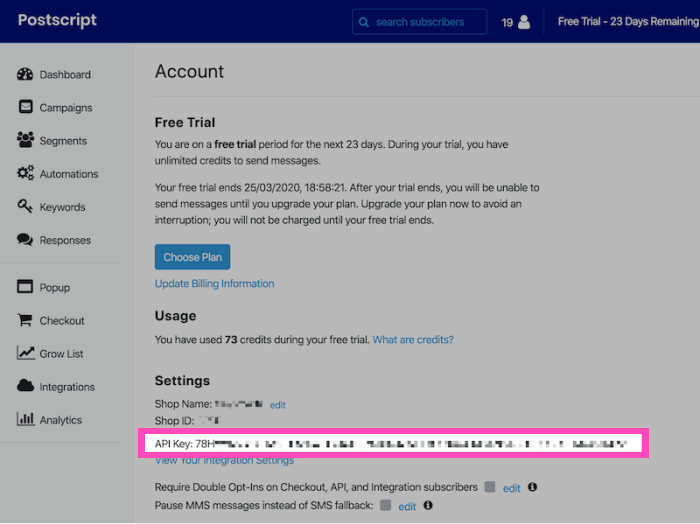The width and height of the screenshot is (700, 524).
Task: Toggle Require Double Opt-Ins checkbox
Action: click(489, 487)
